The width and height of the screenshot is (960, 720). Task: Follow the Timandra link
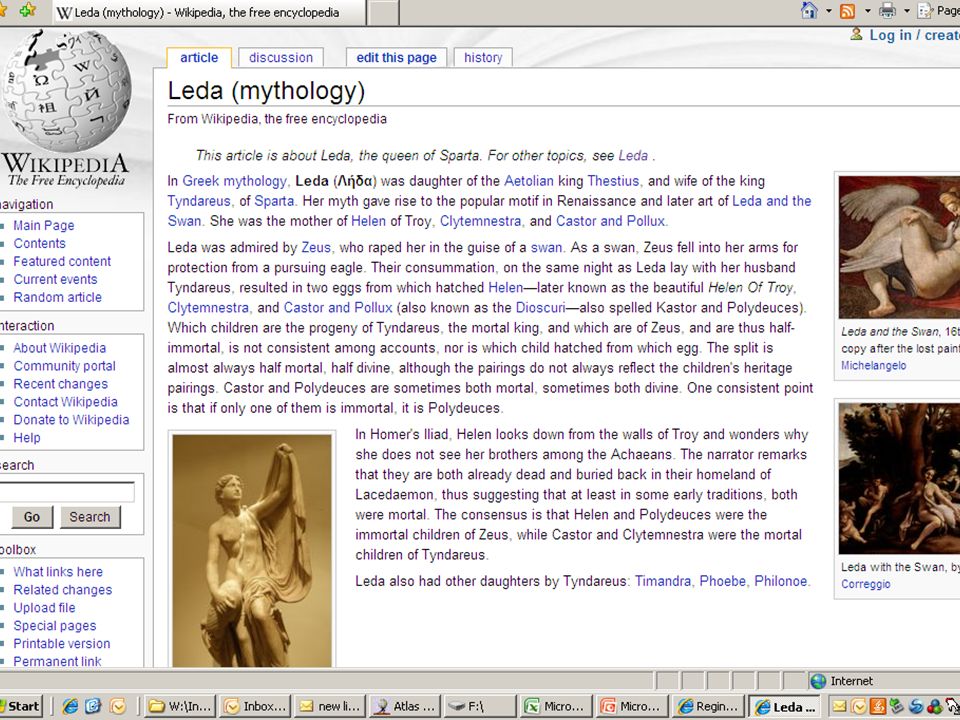point(663,581)
